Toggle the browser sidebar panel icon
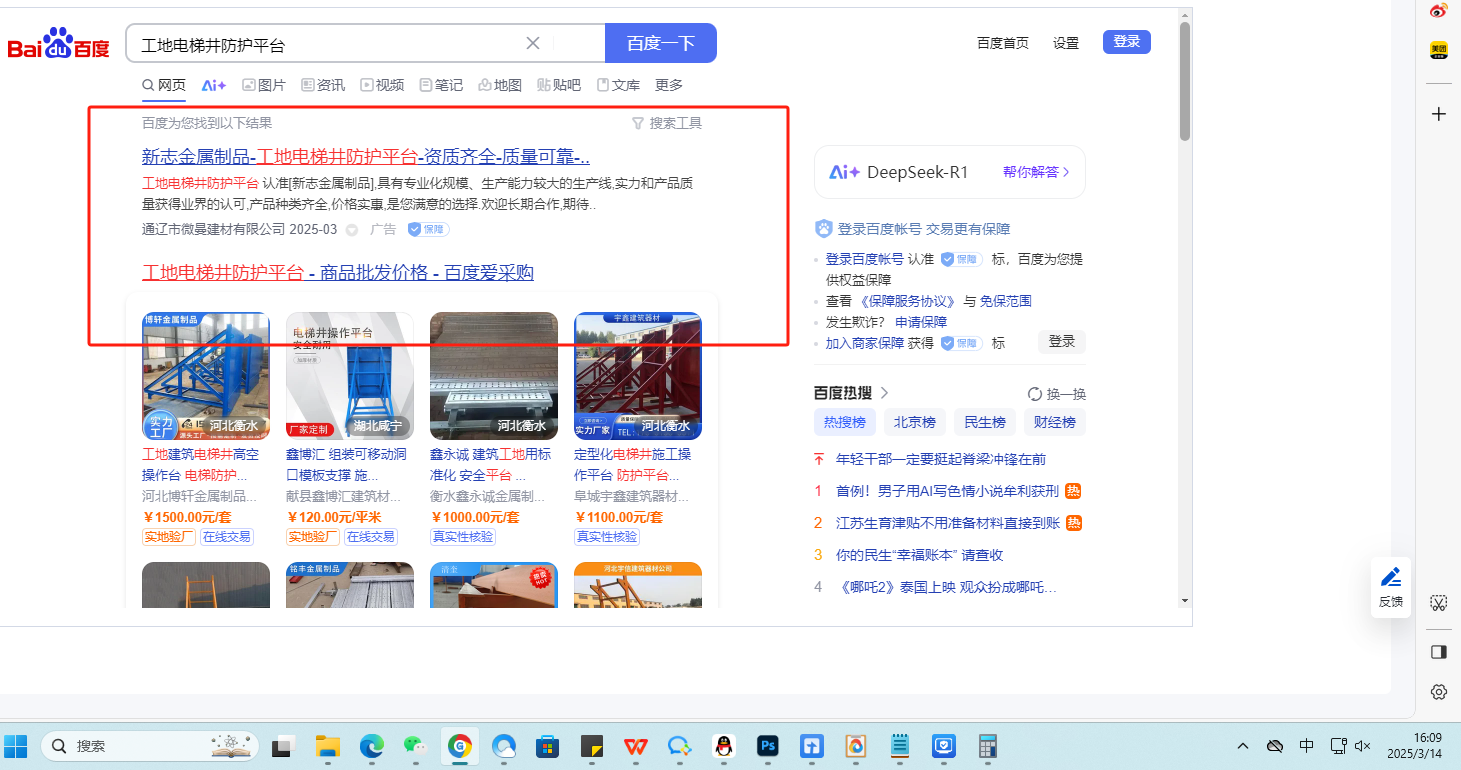This screenshot has height=770, width=1461. tap(1438, 652)
